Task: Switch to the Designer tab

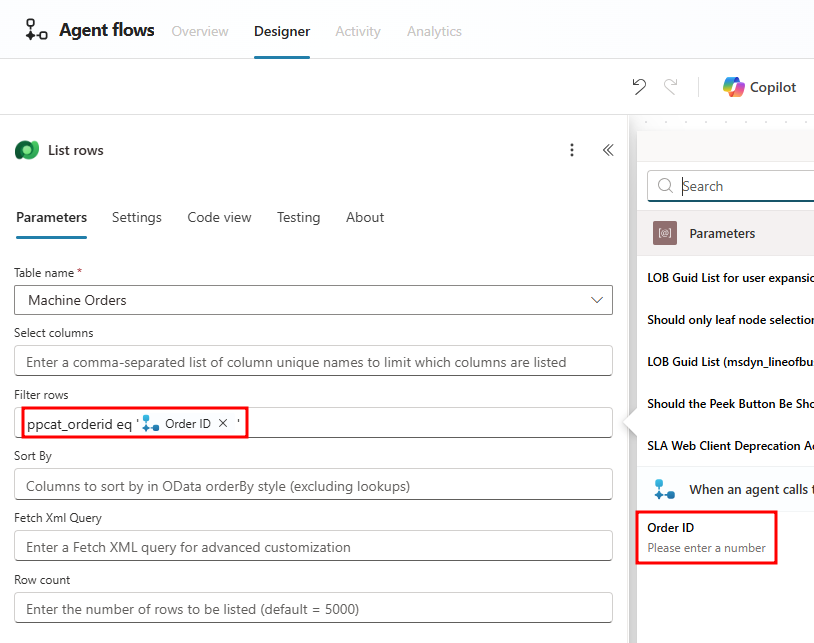Action: [x=282, y=31]
